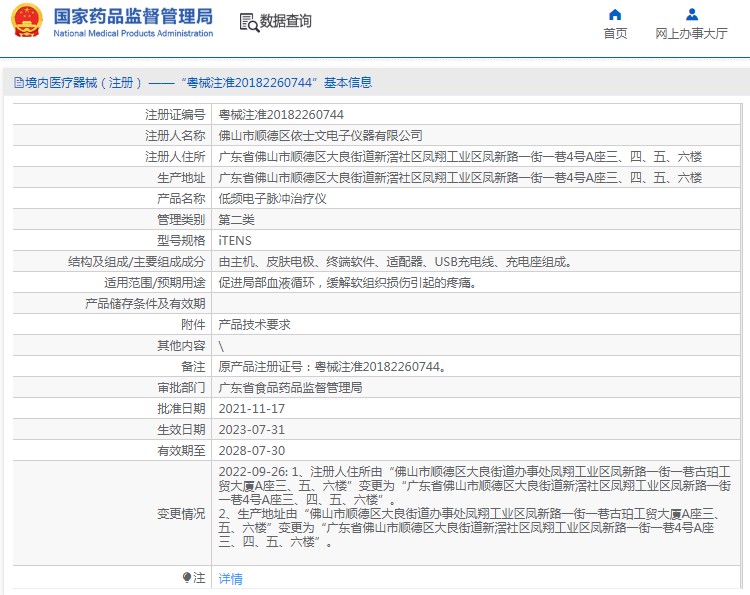This screenshot has height=595, width=750.
Task: Click the 国家药品监督管理局 site title
Action: [132, 16]
